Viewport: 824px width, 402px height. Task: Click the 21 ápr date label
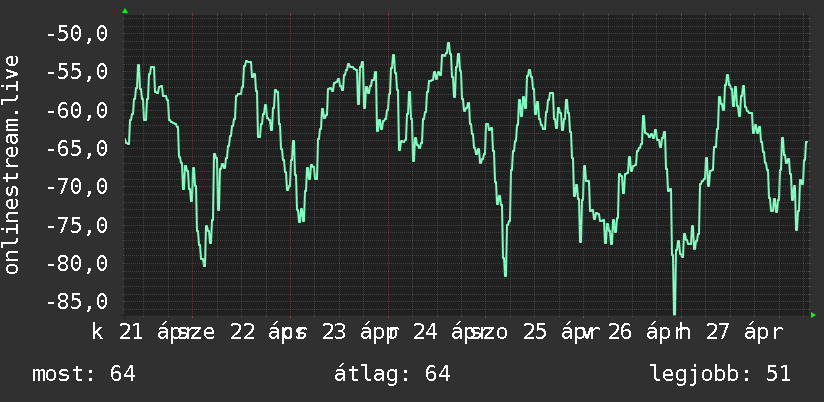(x=151, y=333)
